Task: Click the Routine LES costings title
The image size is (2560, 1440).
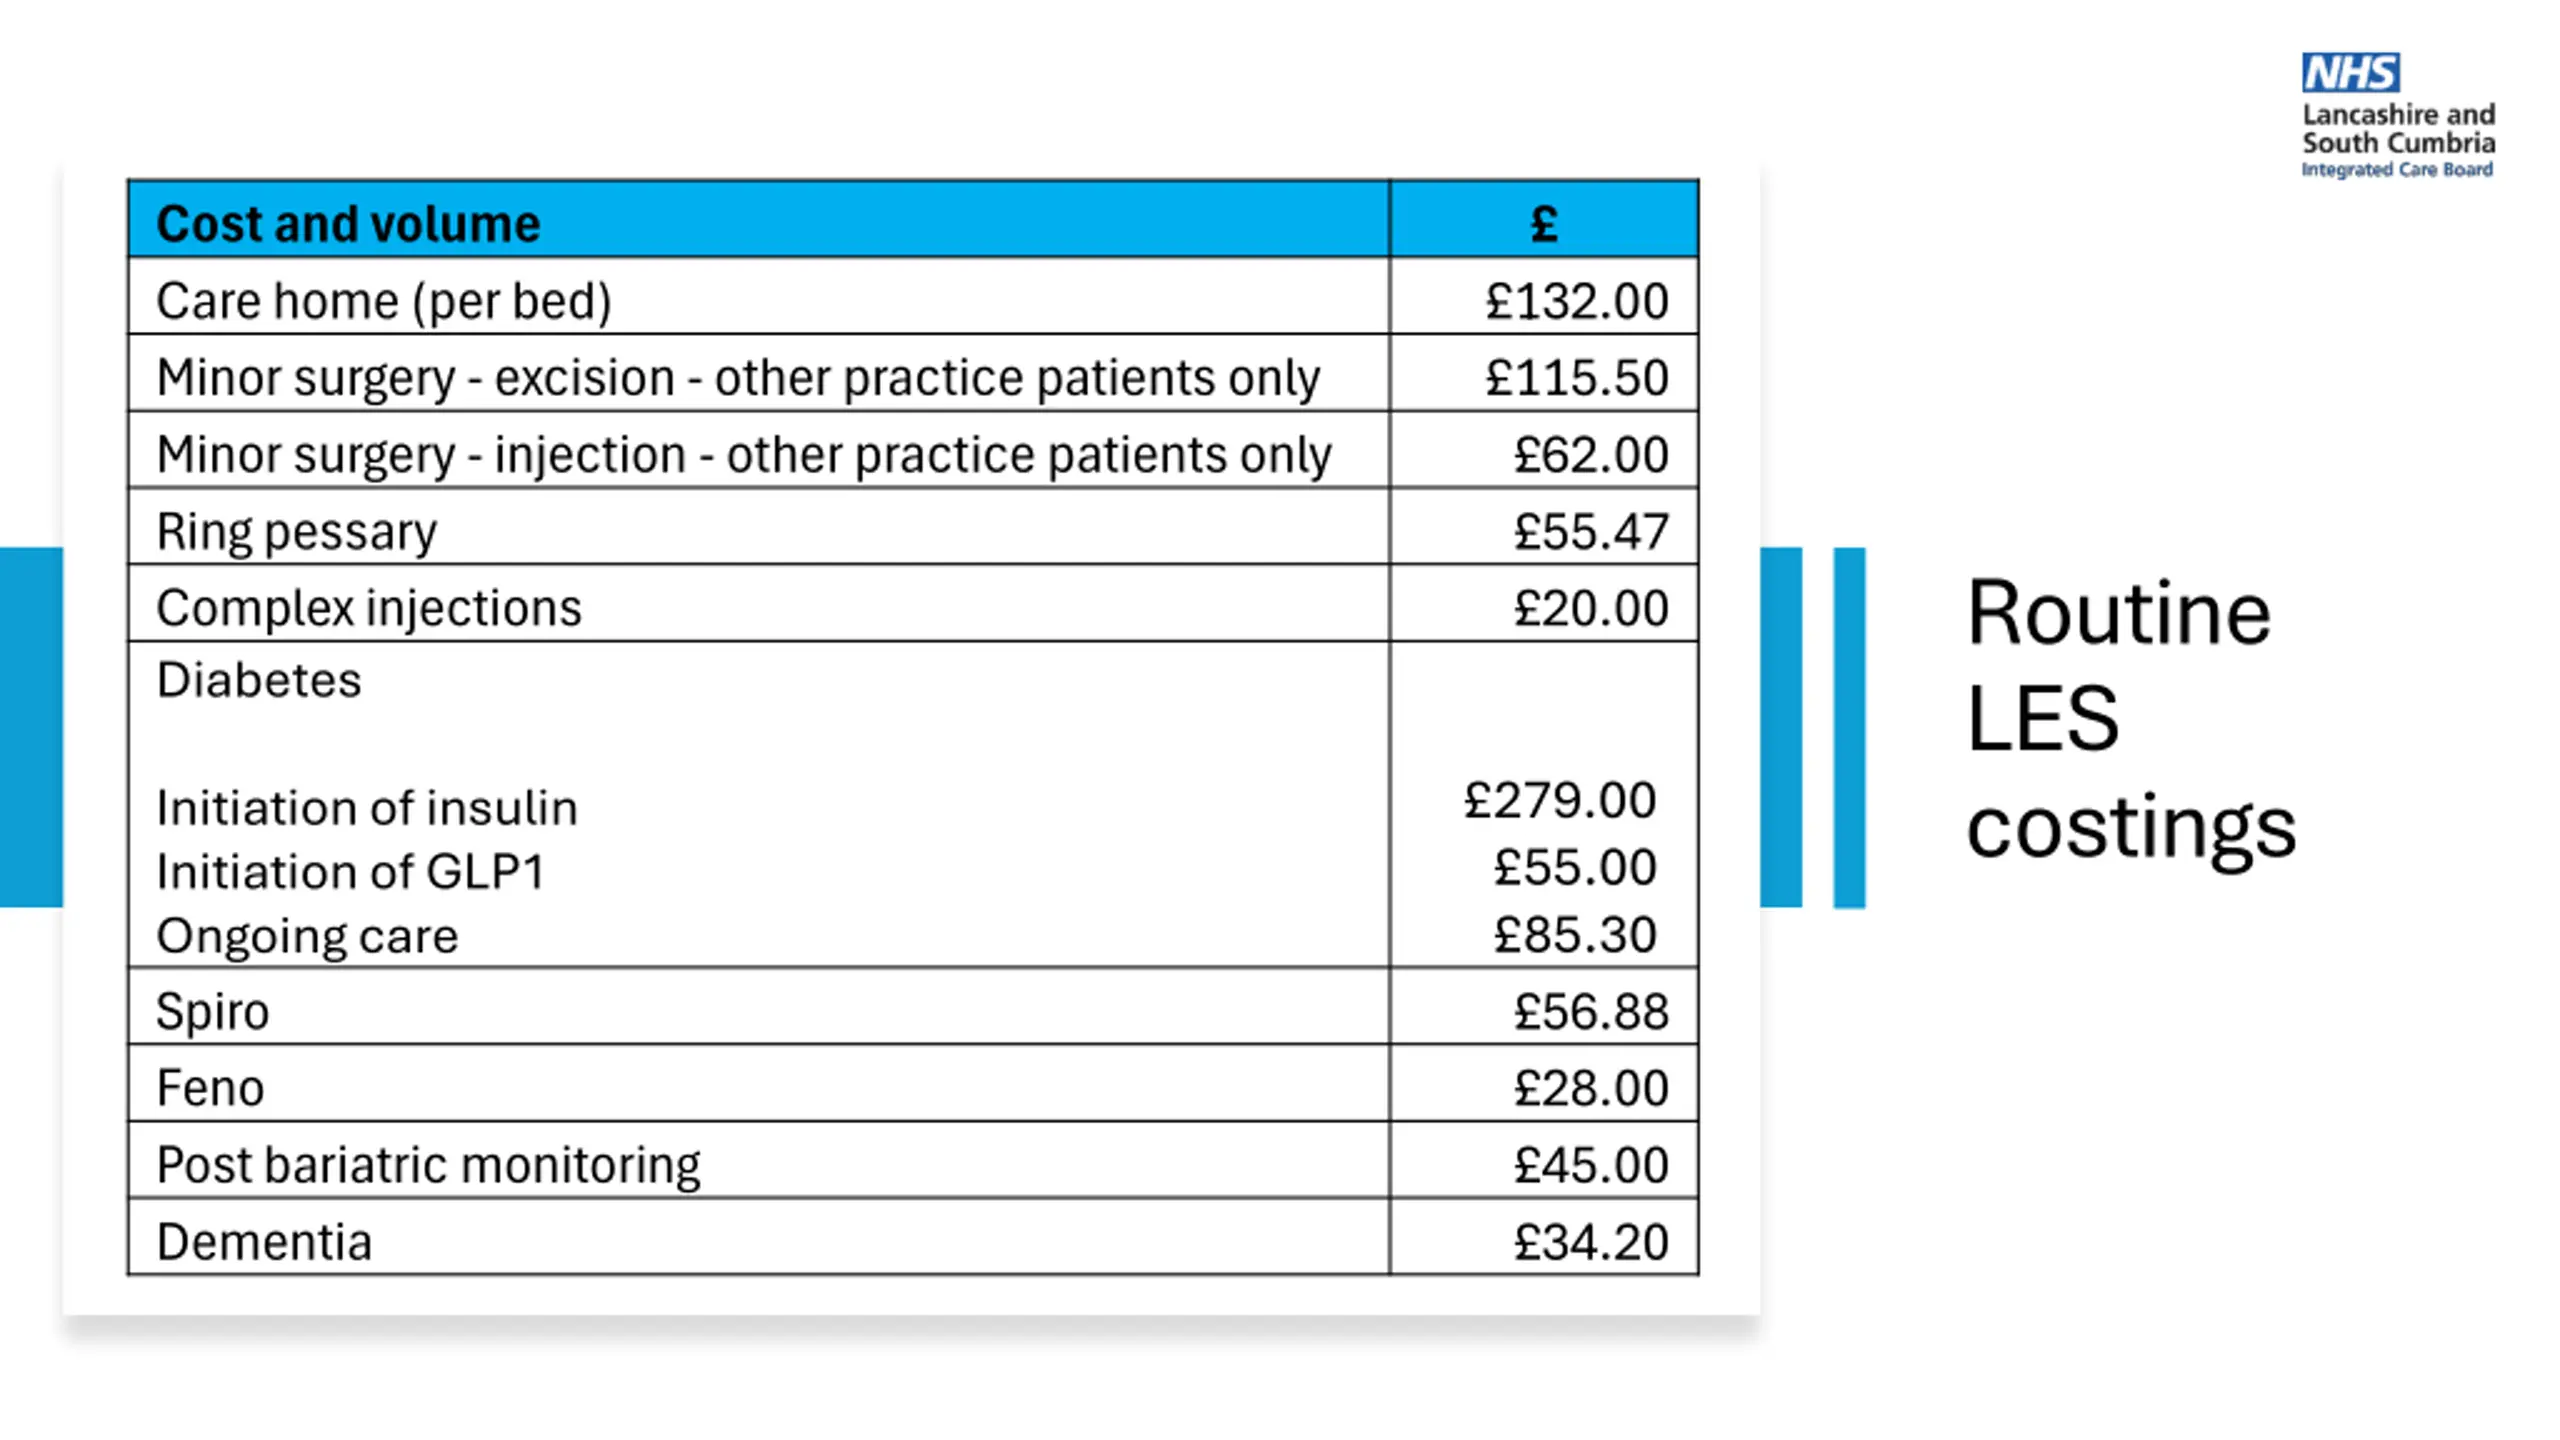Action: pyautogui.click(x=2130, y=718)
